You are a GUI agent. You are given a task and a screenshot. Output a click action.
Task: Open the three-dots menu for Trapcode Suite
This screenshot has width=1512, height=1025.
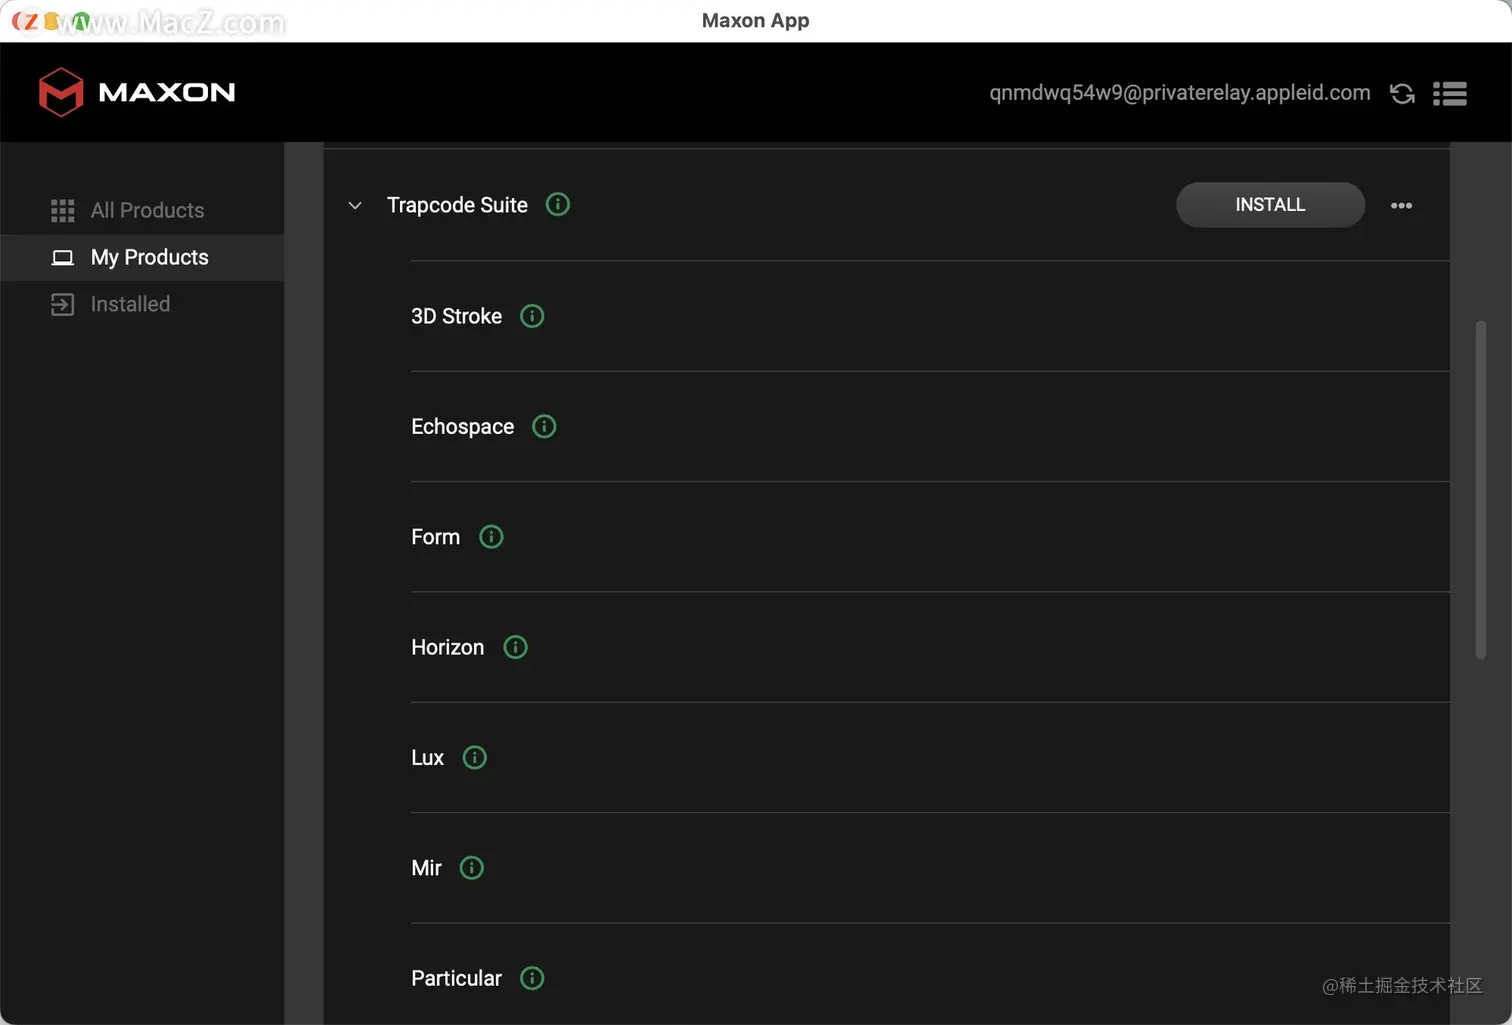[1402, 205]
